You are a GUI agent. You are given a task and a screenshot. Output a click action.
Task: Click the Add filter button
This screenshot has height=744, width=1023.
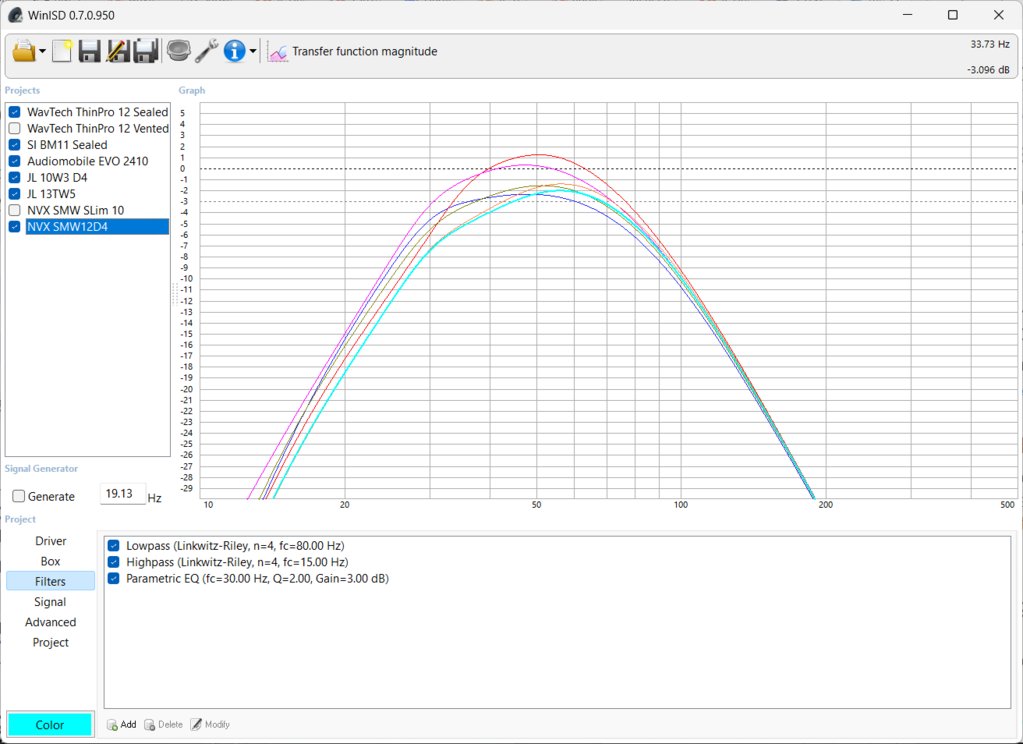pos(122,724)
